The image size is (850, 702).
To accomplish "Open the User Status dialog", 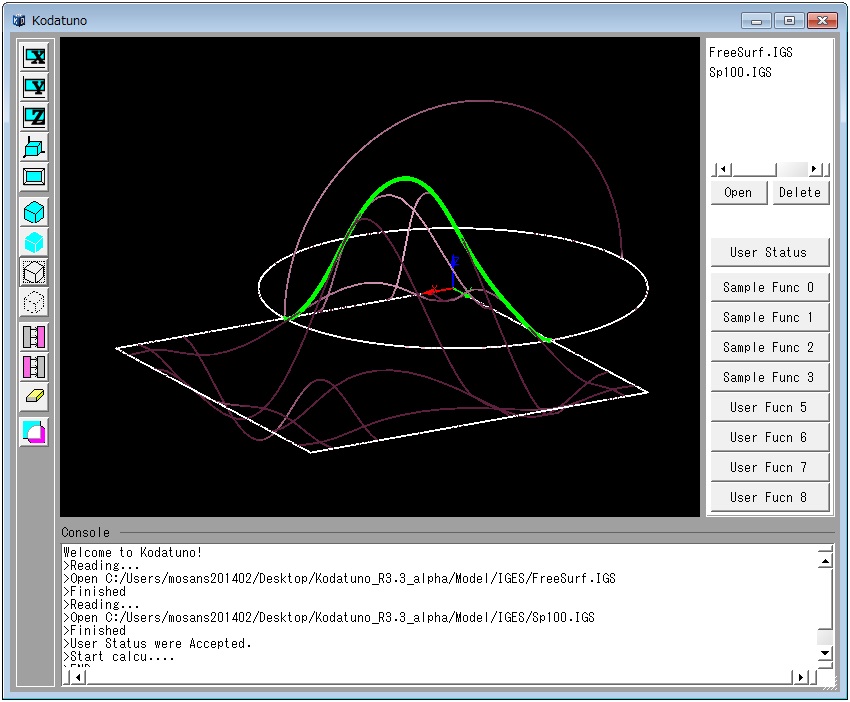I will pyautogui.click(x=769, y=253).
